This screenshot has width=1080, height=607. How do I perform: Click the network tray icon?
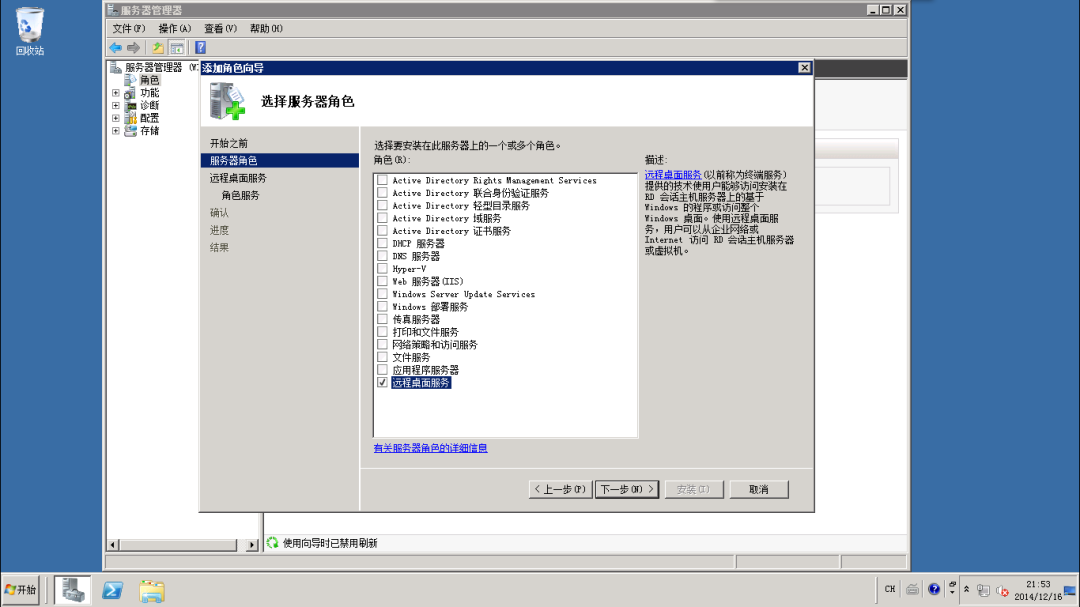coord(984,590)
